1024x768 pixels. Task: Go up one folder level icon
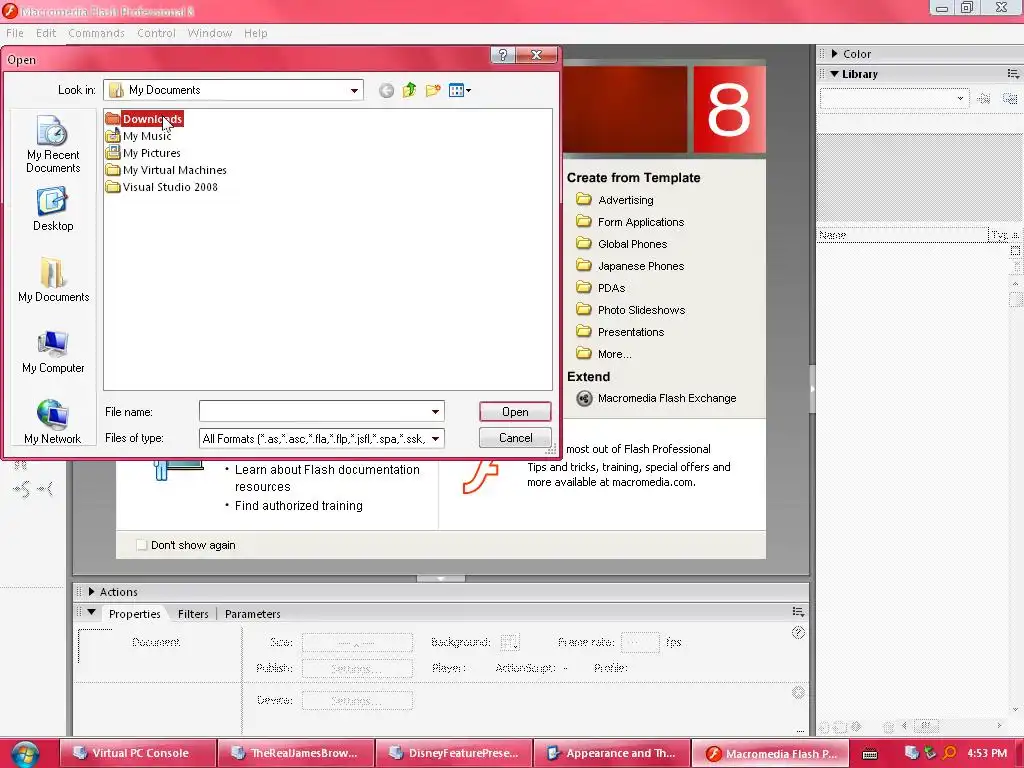[x=409, y=90]
